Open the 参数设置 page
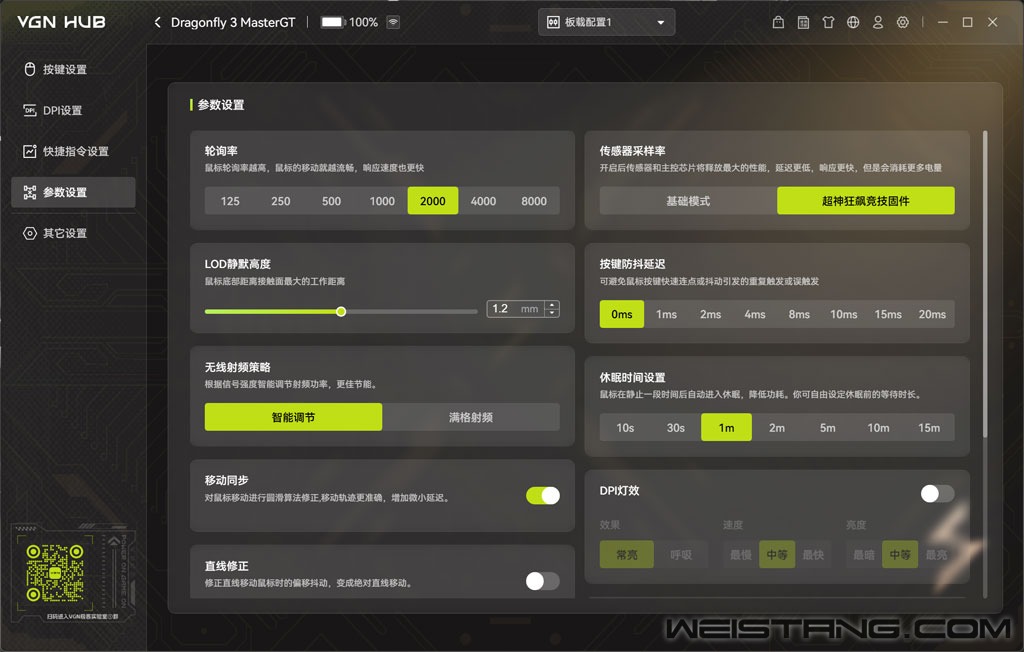The image size is (1024, 652). click(x=73, y=192)
